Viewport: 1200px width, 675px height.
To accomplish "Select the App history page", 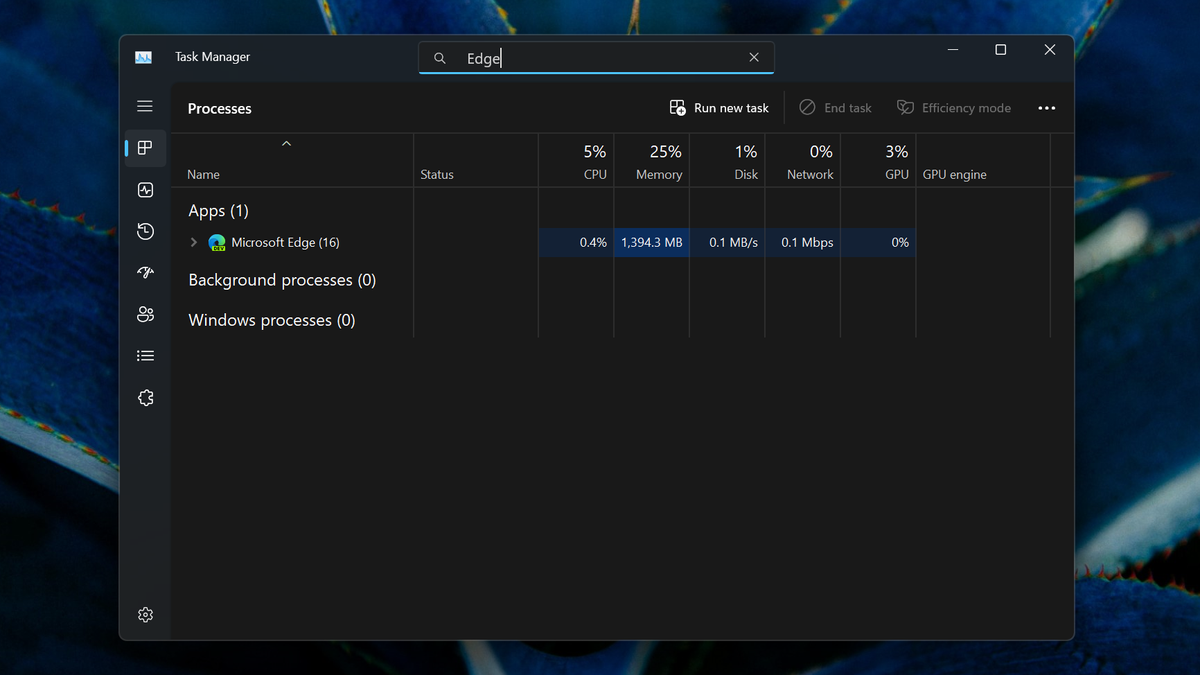I will 145,231.
